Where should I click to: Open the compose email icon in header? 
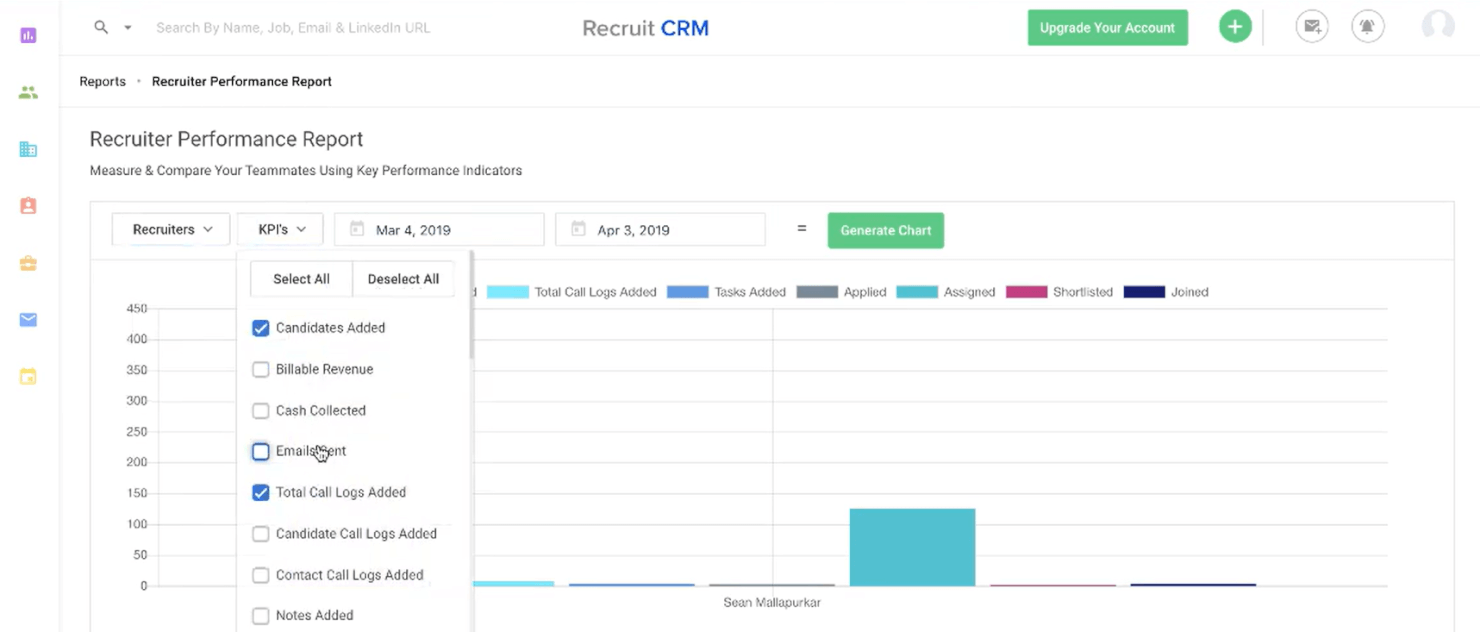(1312, 27)
